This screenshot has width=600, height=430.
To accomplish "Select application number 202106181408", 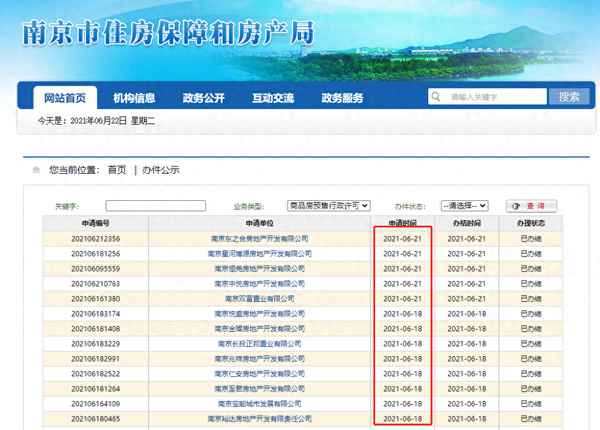I will click(96, 329).
